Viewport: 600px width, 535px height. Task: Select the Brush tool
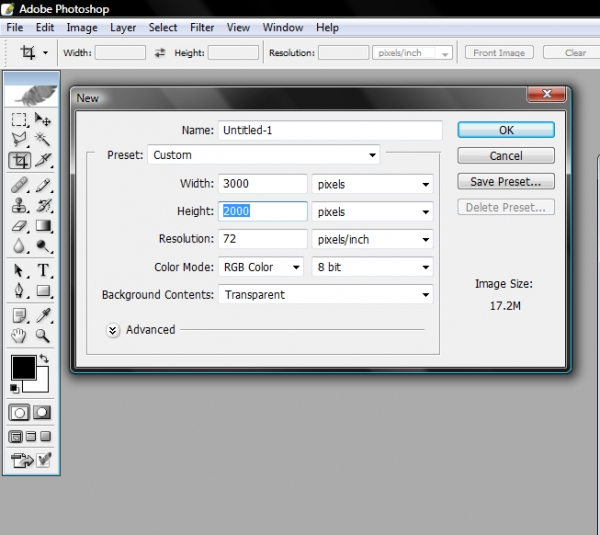coord(42,185)
